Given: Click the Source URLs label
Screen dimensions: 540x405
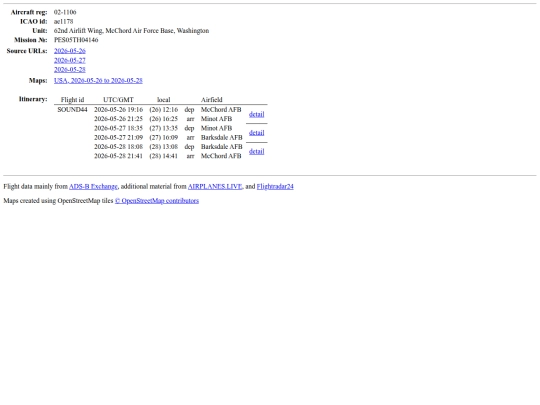Looking at the screenshot, I should 27,51.
